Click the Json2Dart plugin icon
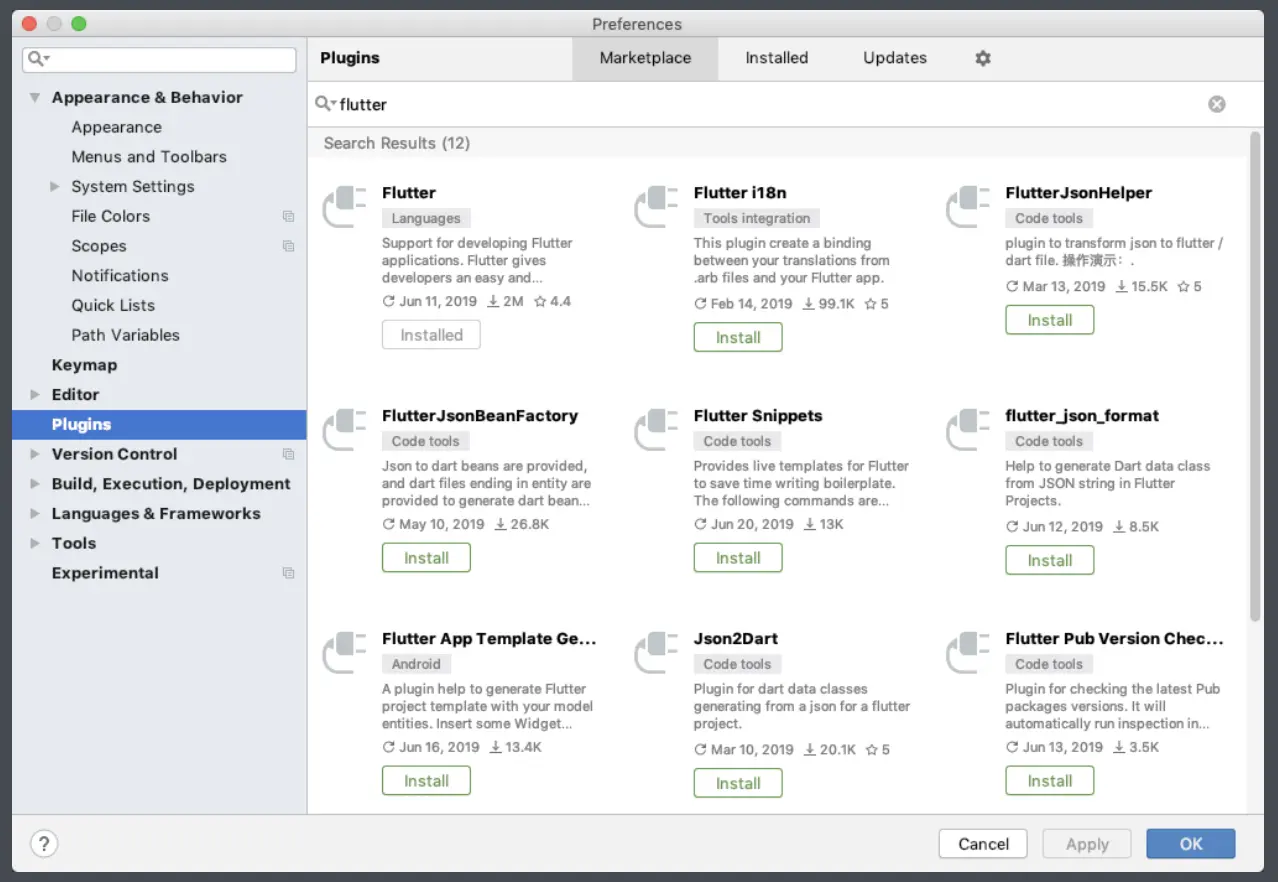1278x882 pixels. click(657, 653)
